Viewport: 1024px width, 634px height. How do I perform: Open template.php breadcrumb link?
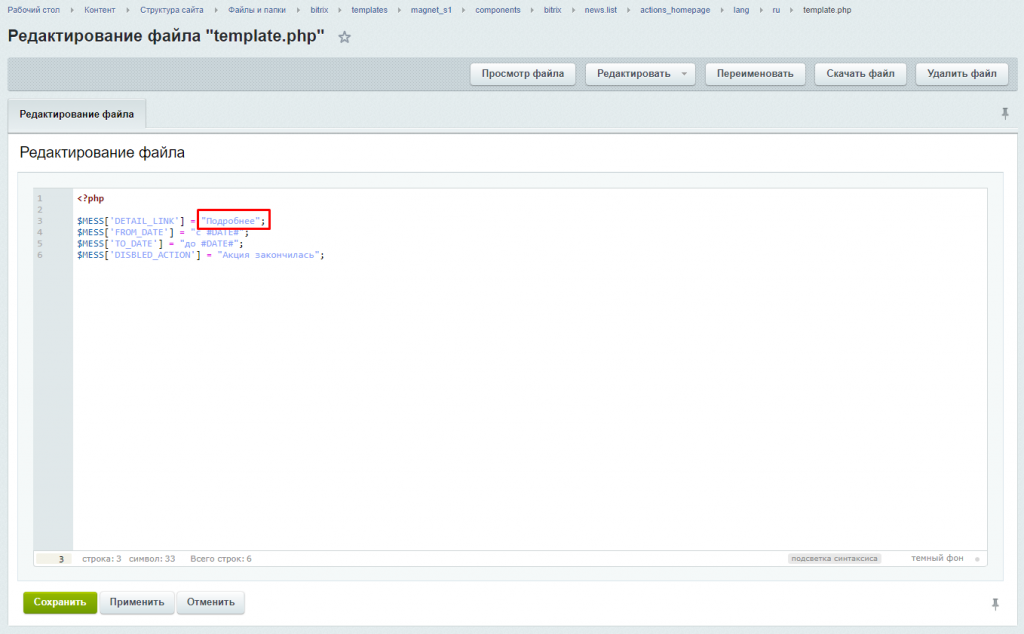click(x=827, y=10)
